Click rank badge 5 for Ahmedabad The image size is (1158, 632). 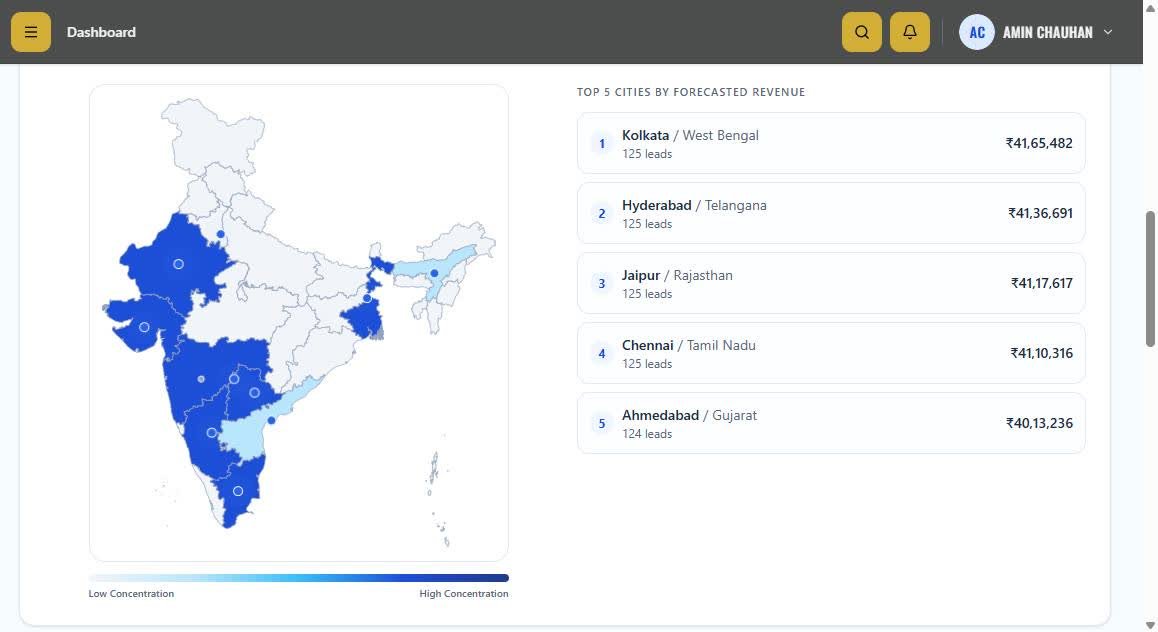(x=601, y=424)
